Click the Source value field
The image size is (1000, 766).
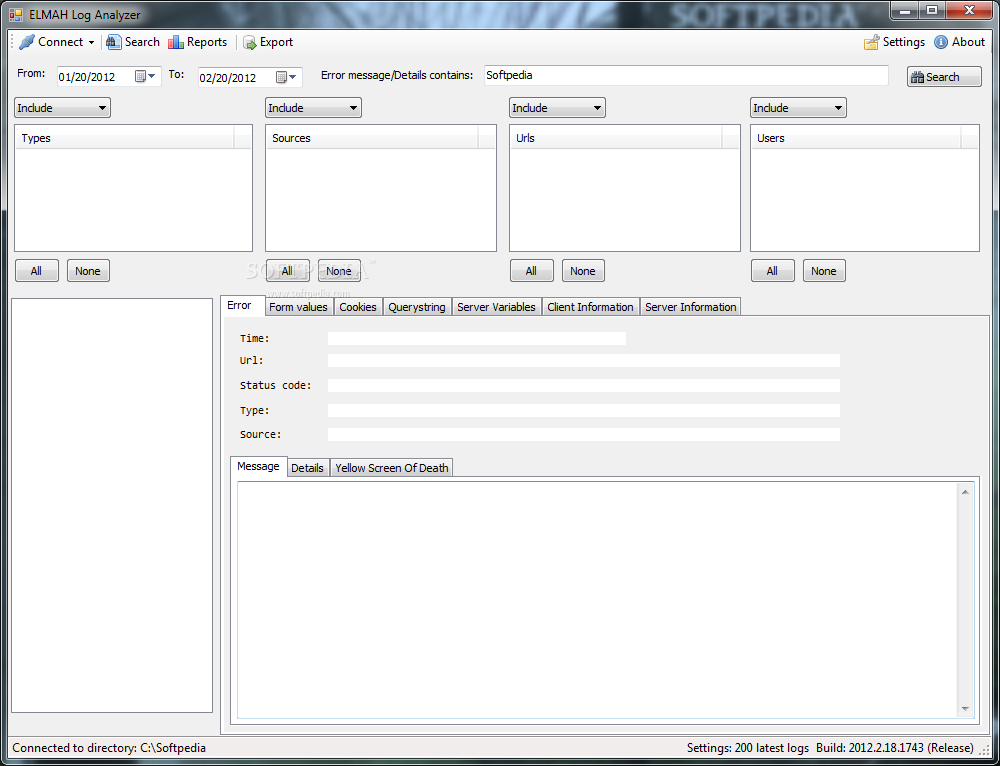(584, 434)
